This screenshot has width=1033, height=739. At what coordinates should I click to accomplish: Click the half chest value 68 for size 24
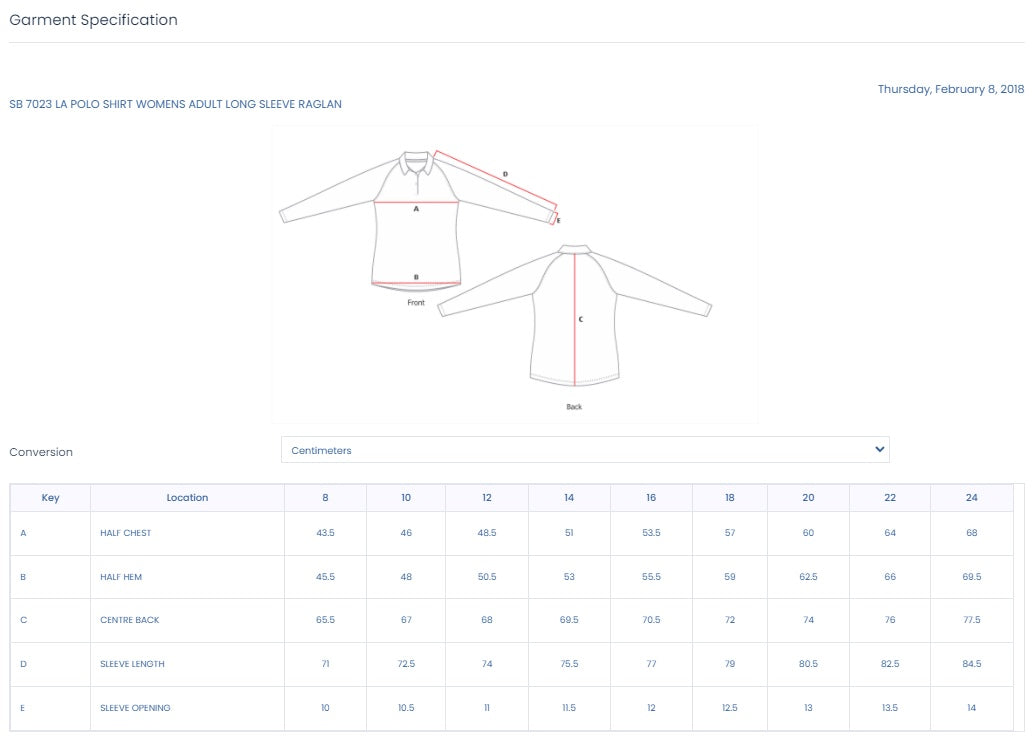(971, 533)
